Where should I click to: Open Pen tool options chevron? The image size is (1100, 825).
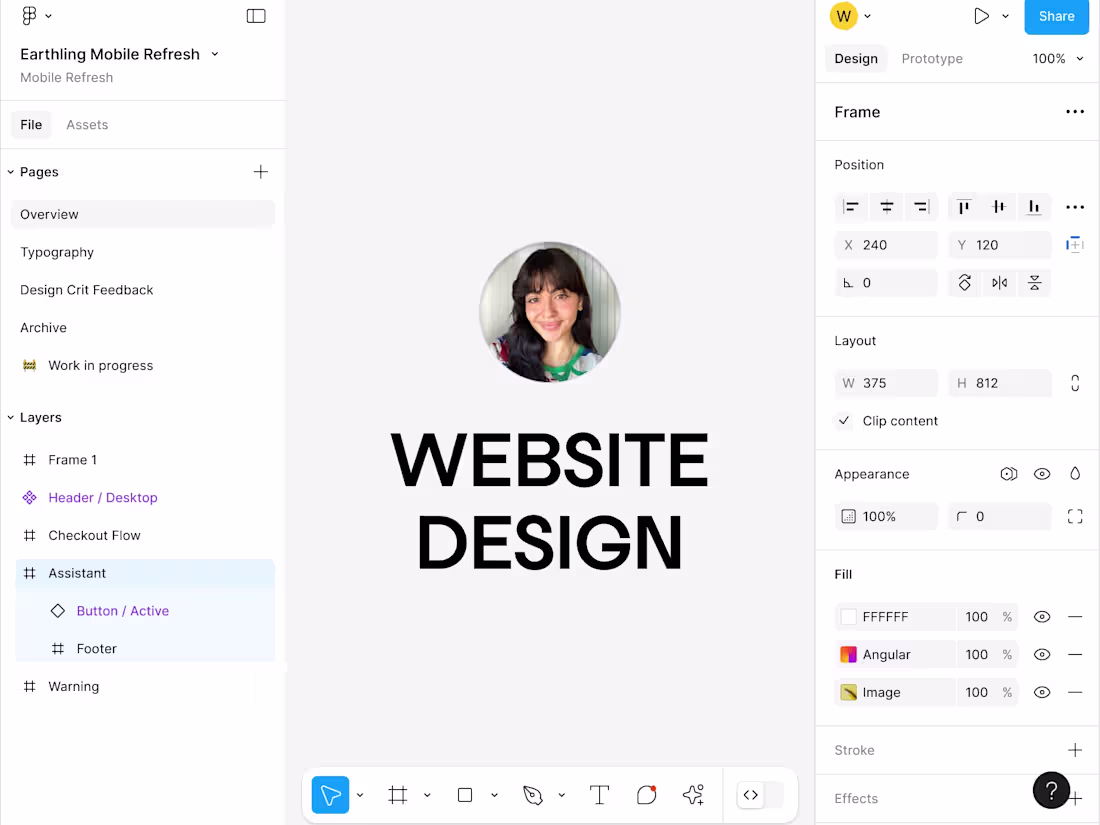tap(561, 795)
